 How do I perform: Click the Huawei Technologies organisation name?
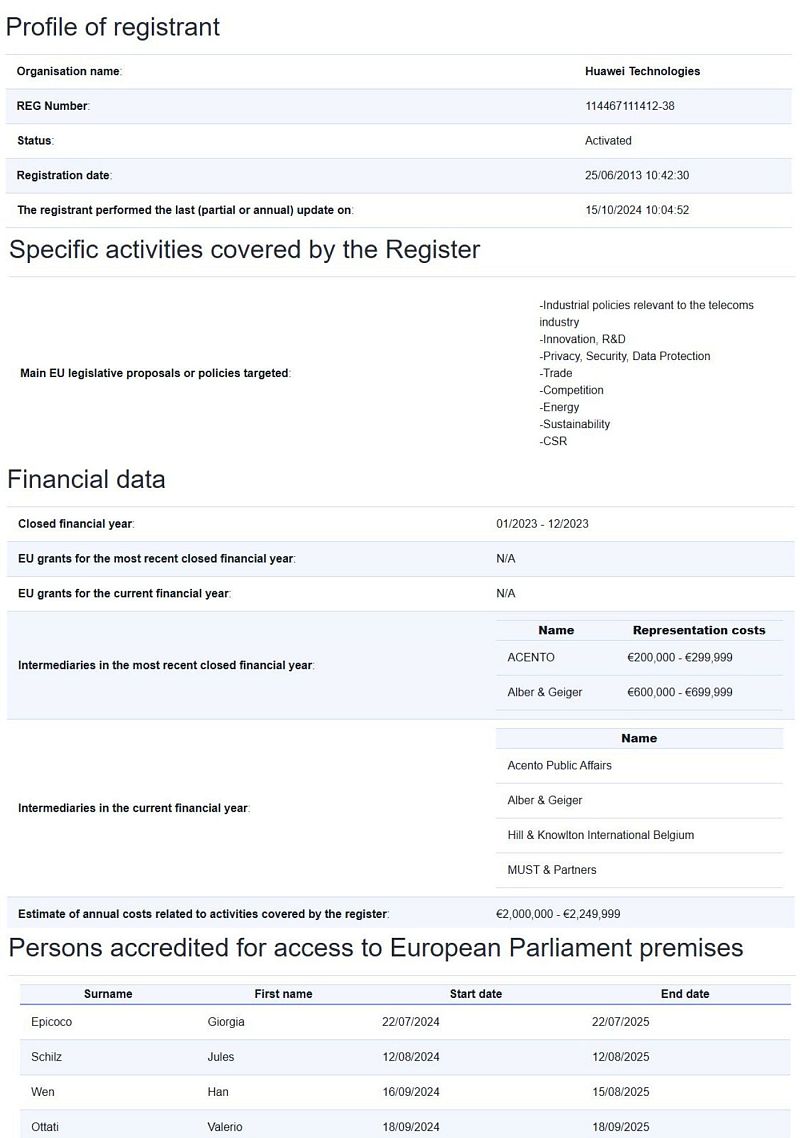tap(642, 72)
